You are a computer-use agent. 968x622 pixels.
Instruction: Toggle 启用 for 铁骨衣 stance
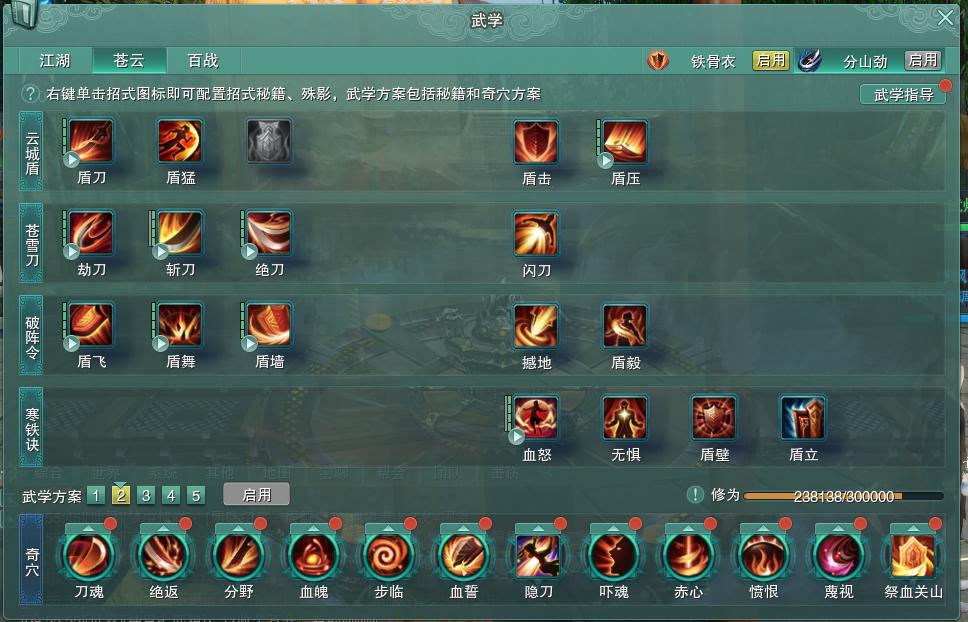pos(770,60)
